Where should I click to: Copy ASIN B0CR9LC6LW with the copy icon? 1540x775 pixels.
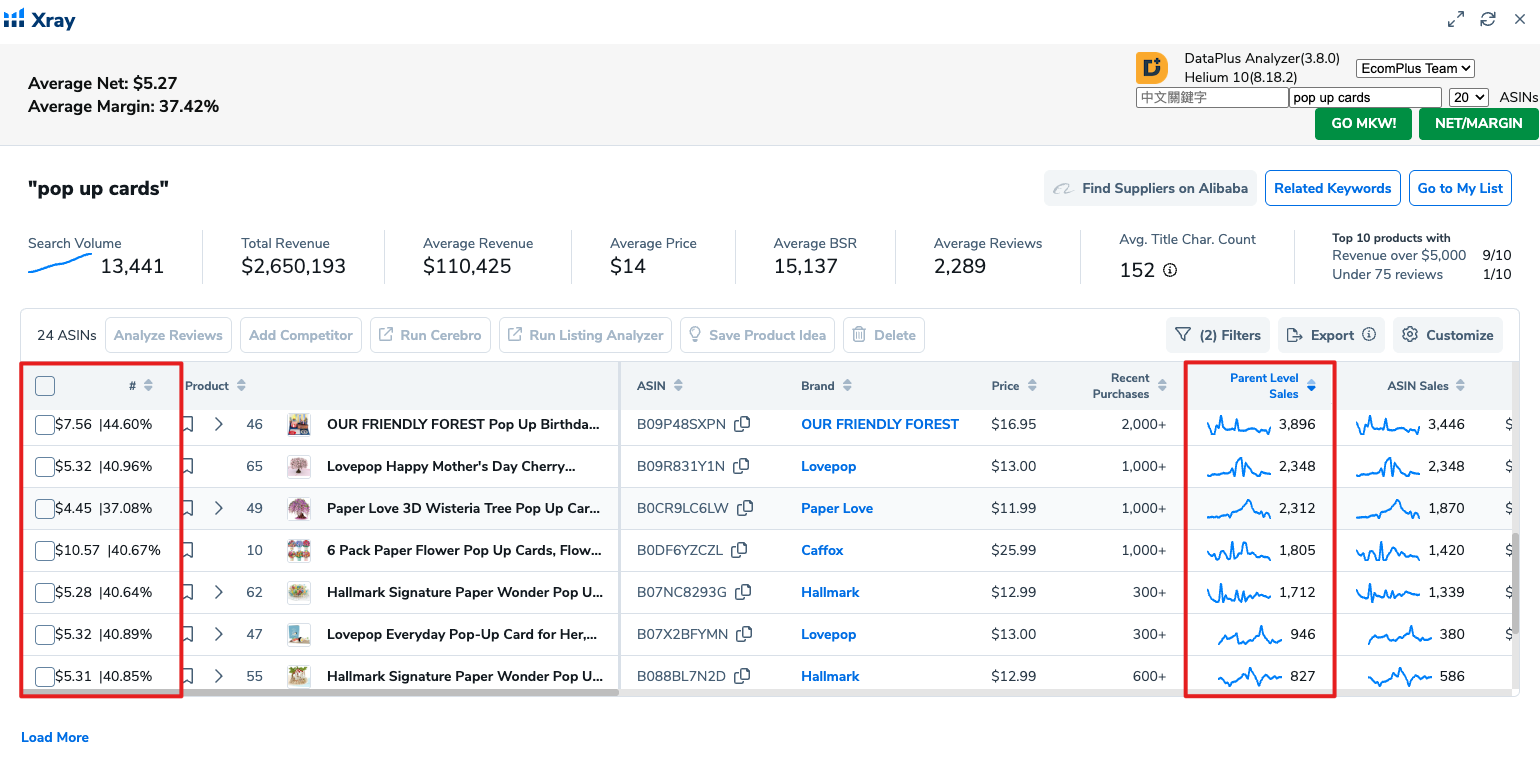click(745, 508)
